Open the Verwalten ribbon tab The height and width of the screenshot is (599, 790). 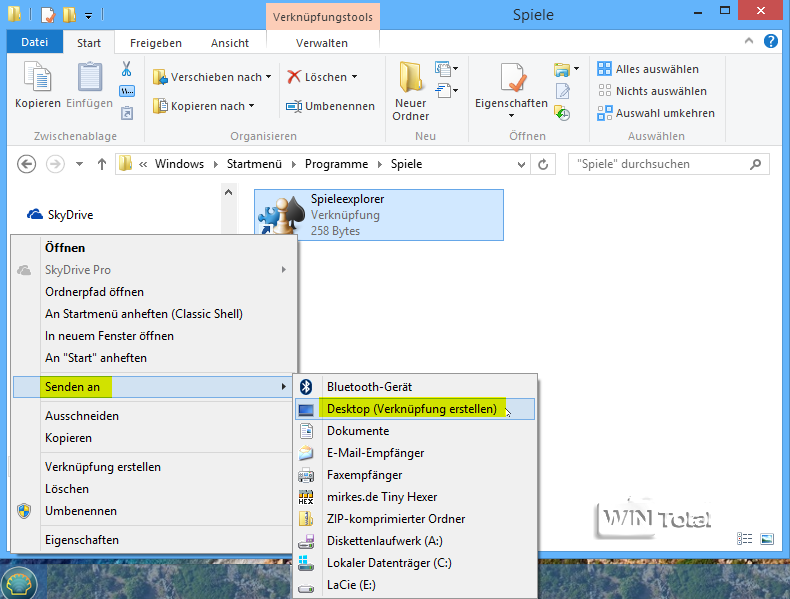click(x=322, y=43)
